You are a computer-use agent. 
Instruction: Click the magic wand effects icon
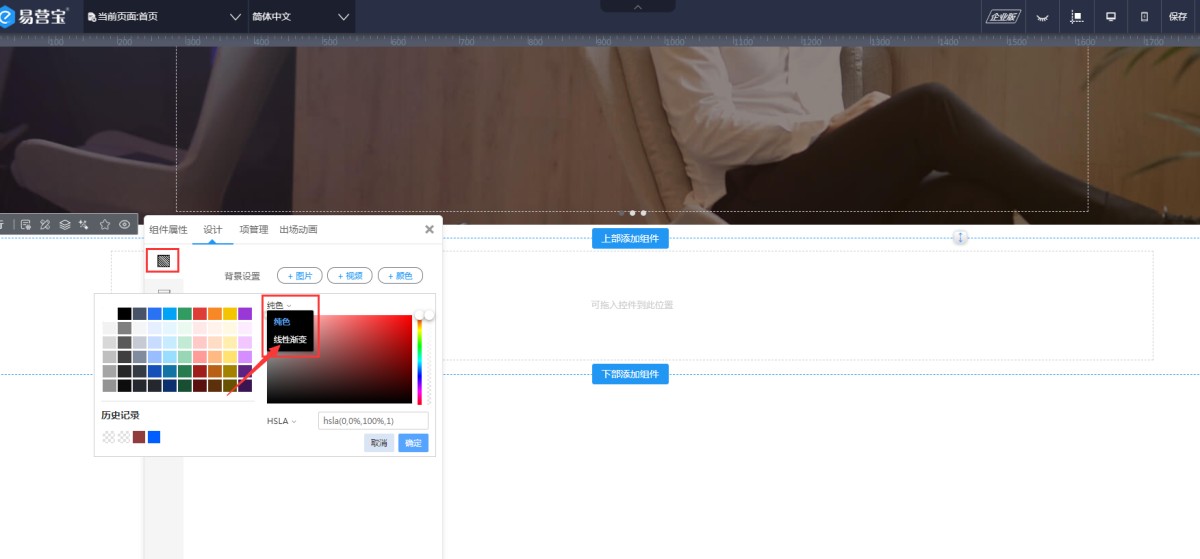pos(84,224)
